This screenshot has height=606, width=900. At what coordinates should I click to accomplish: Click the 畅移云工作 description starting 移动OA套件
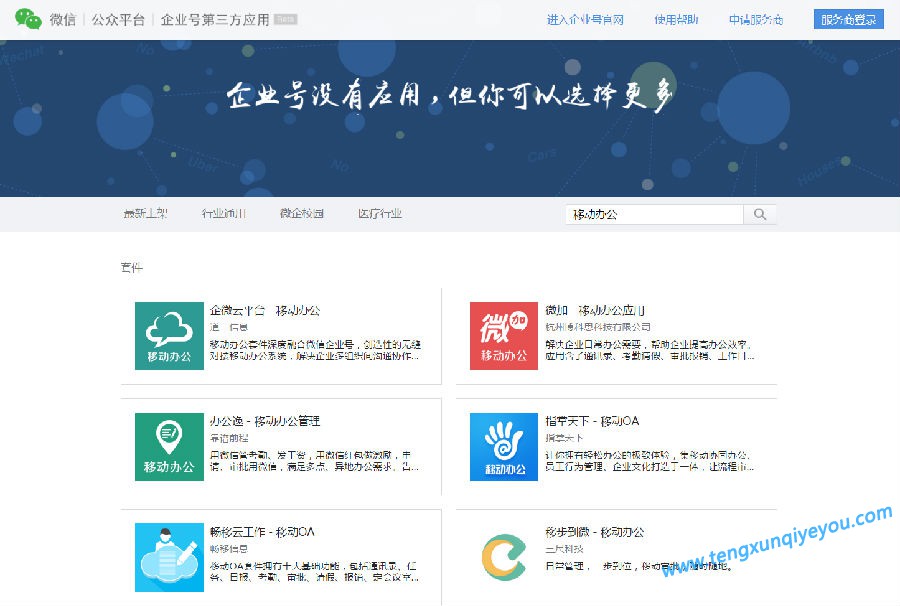[314, 572]
